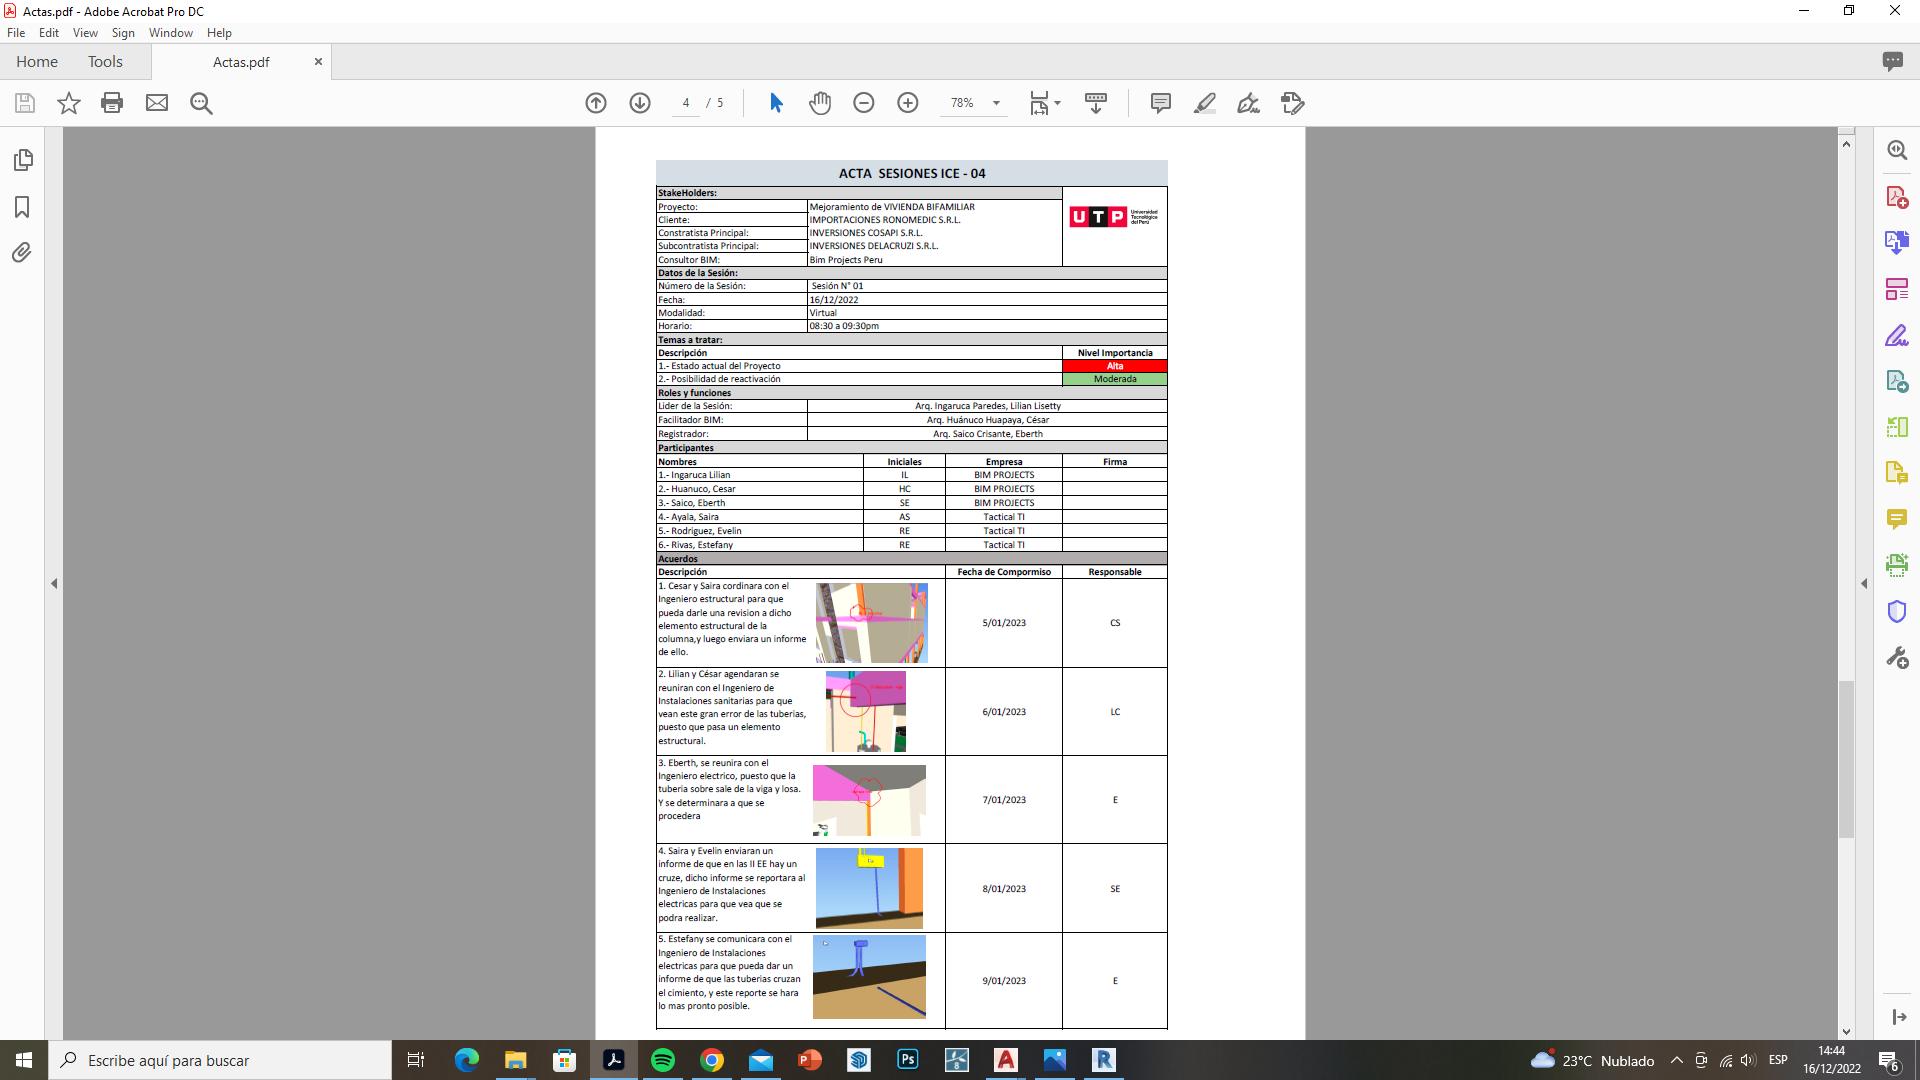1920x1080 pixels.
Task: Select the highlight text pen tool
Action: point(1204,103)
